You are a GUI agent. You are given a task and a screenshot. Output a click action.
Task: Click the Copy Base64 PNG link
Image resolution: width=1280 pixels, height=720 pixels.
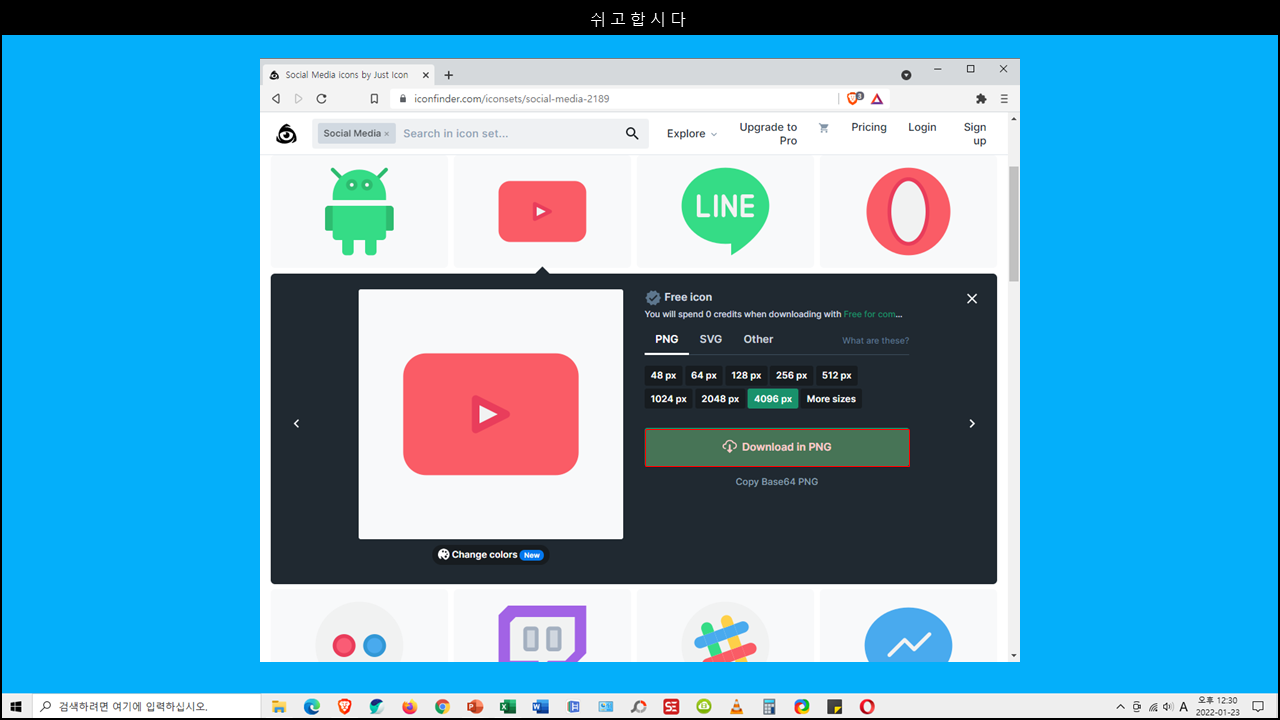(x=777, y=482)
